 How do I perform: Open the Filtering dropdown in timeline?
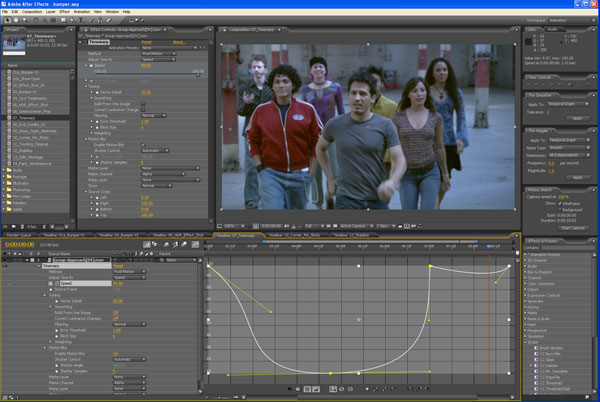click(x=129, y=324)
